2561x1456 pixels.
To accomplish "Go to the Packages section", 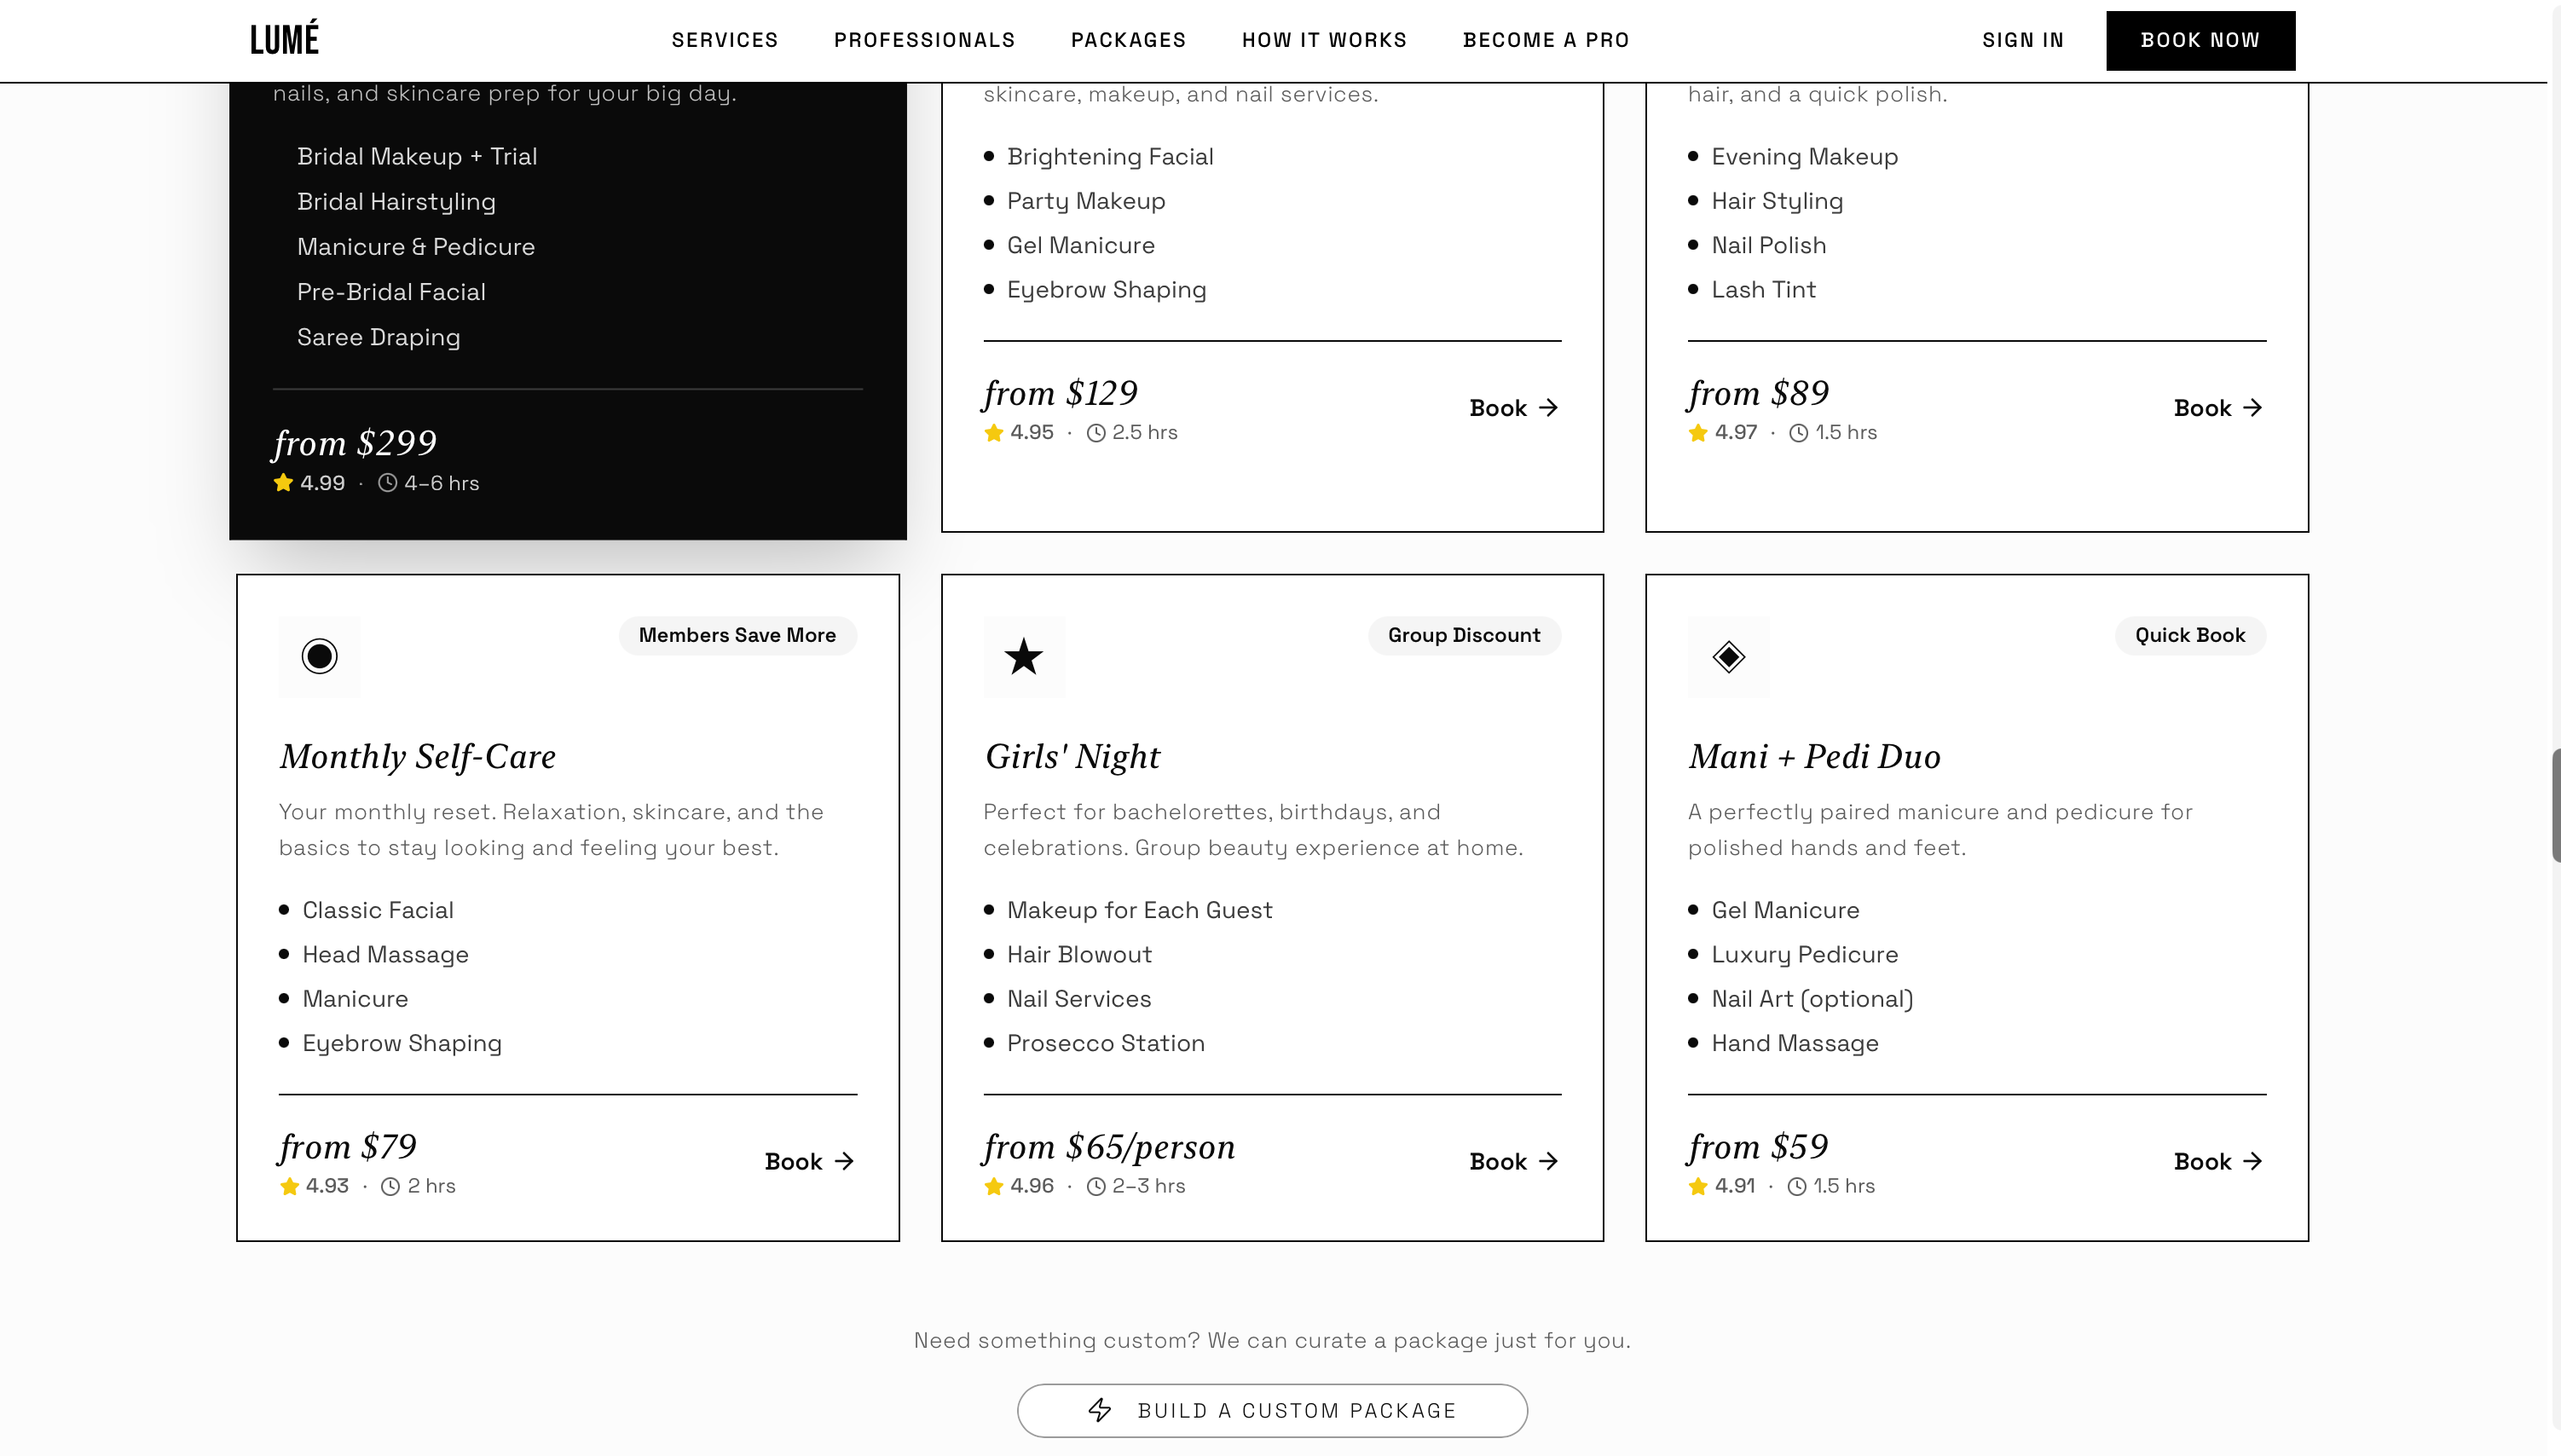I will [x=1128, y=40].
